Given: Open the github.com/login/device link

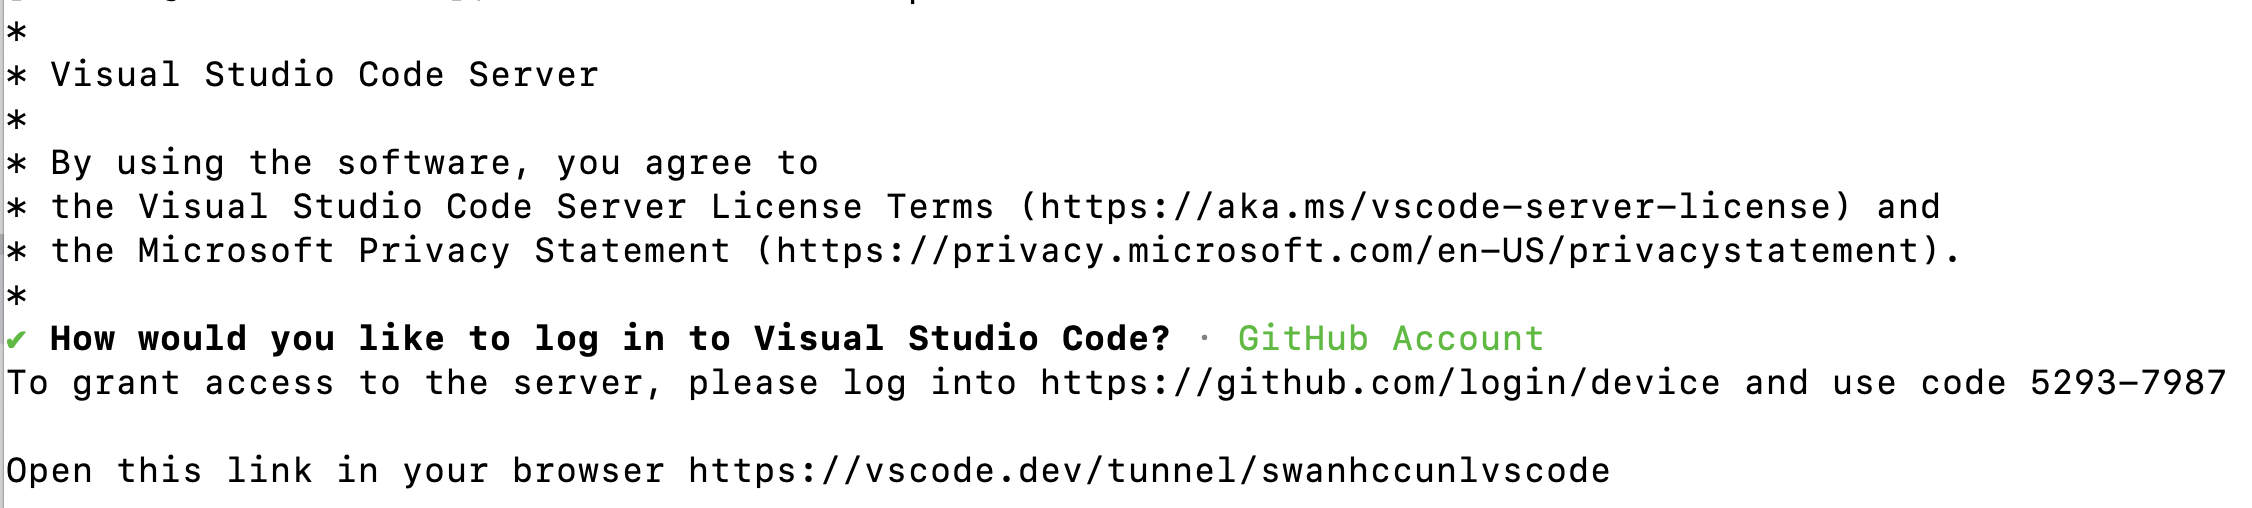Looking at the screenshot, I should 1379,383.
